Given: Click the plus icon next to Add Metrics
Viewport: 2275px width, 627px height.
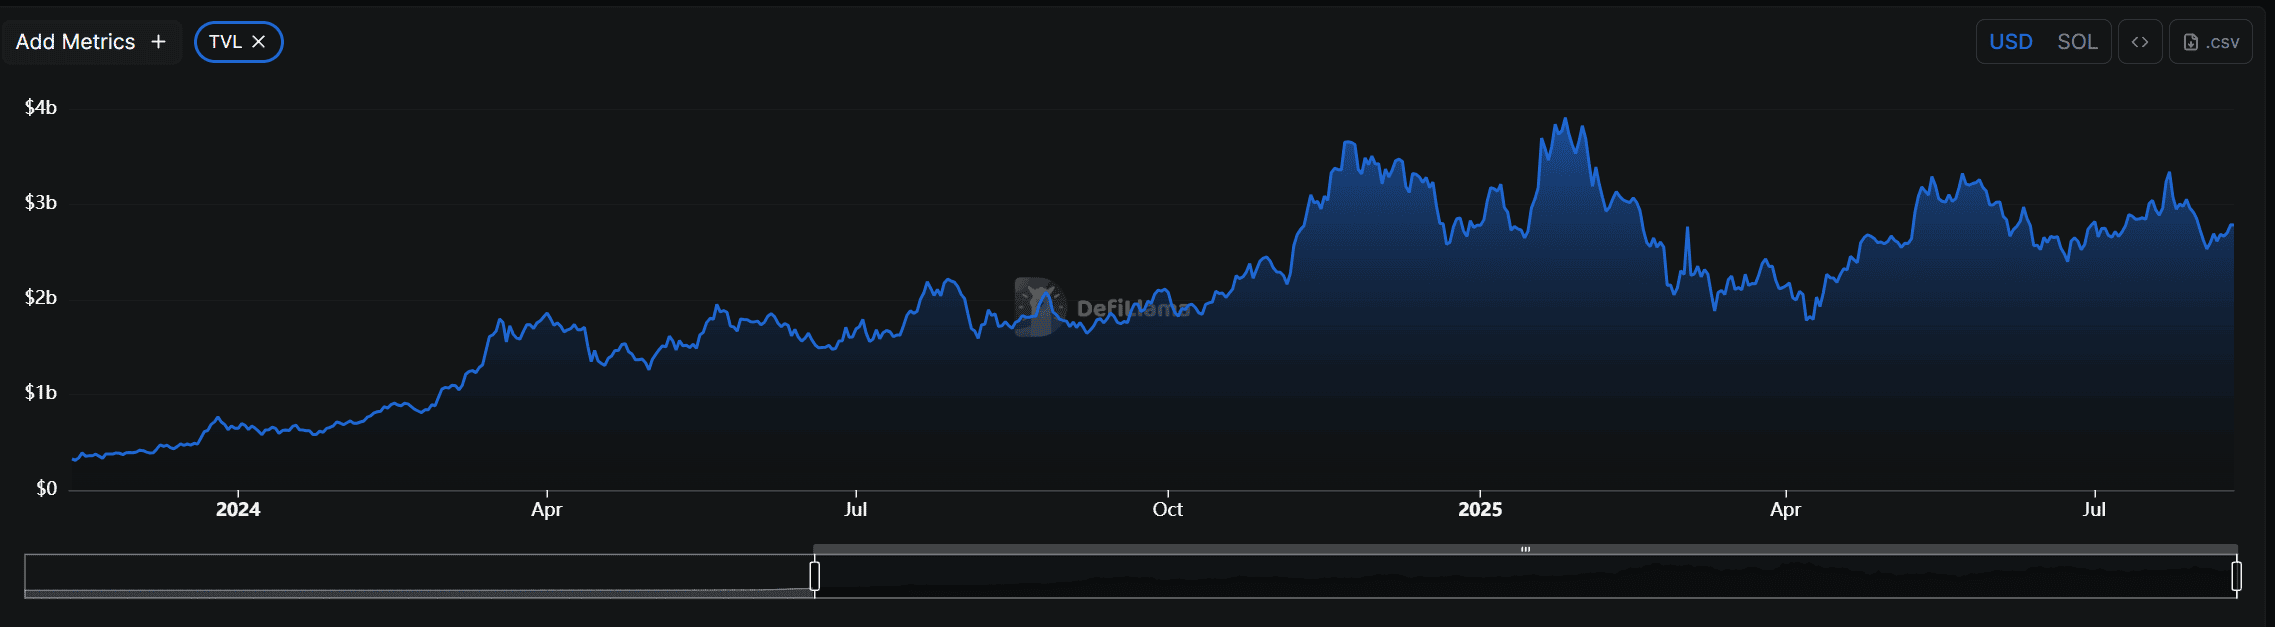Looking at the screenshot, I should pyautogui.click(x=158, y=42).
